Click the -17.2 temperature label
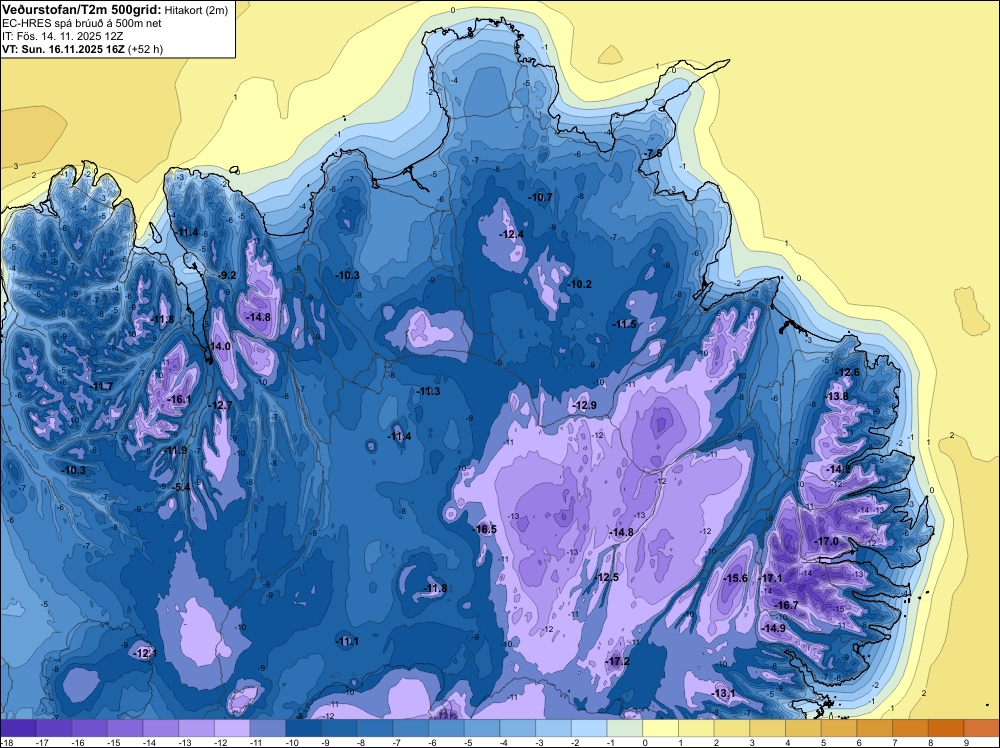1000x748 pixels. click(617, 661)
